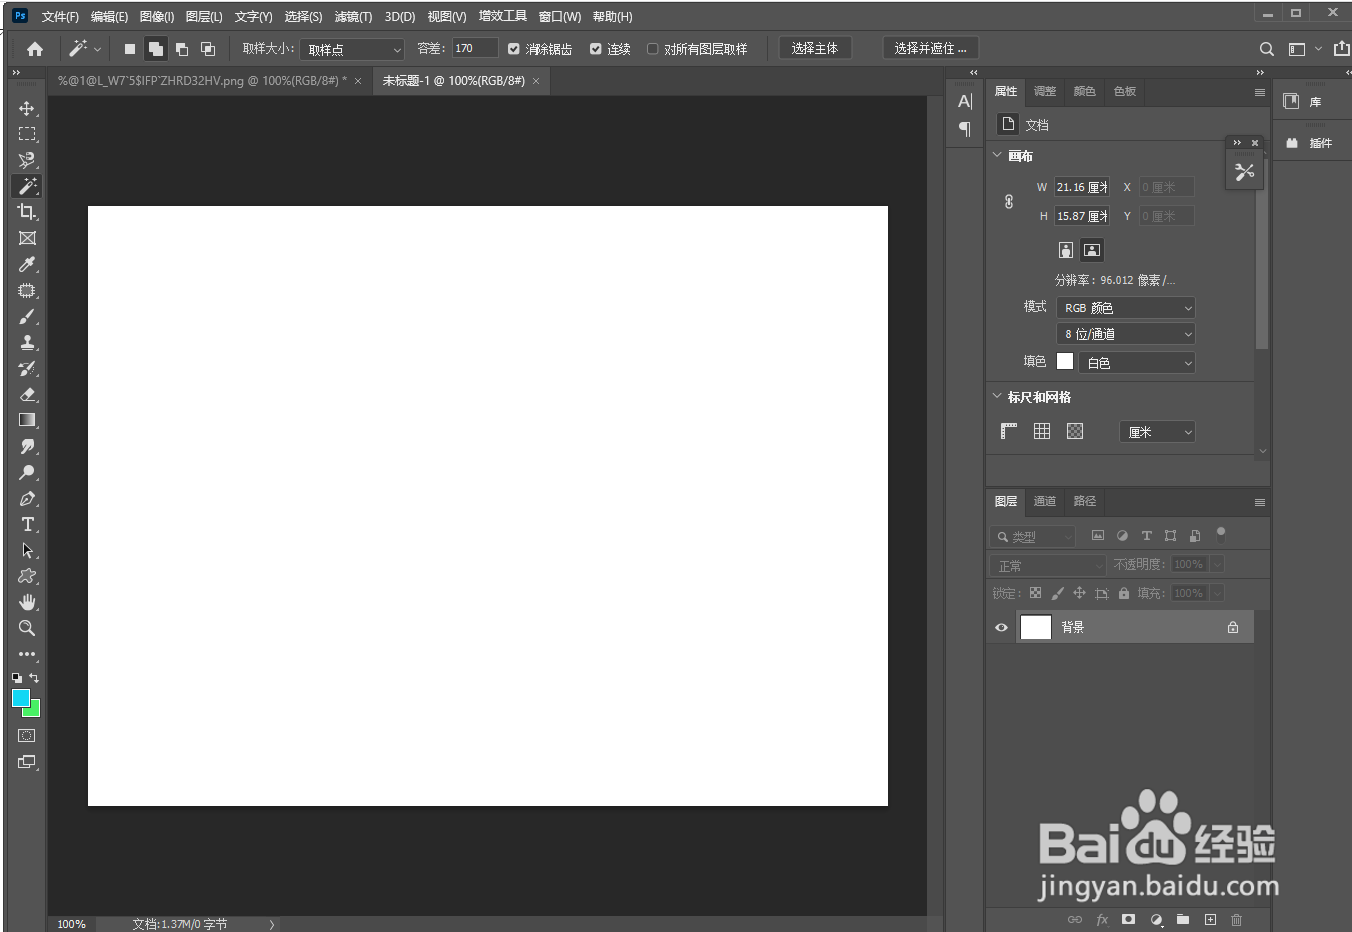The height and width of the screenshot is (932, 1352).
Task: Click the 选择主体 button
Action: point(814,48)
